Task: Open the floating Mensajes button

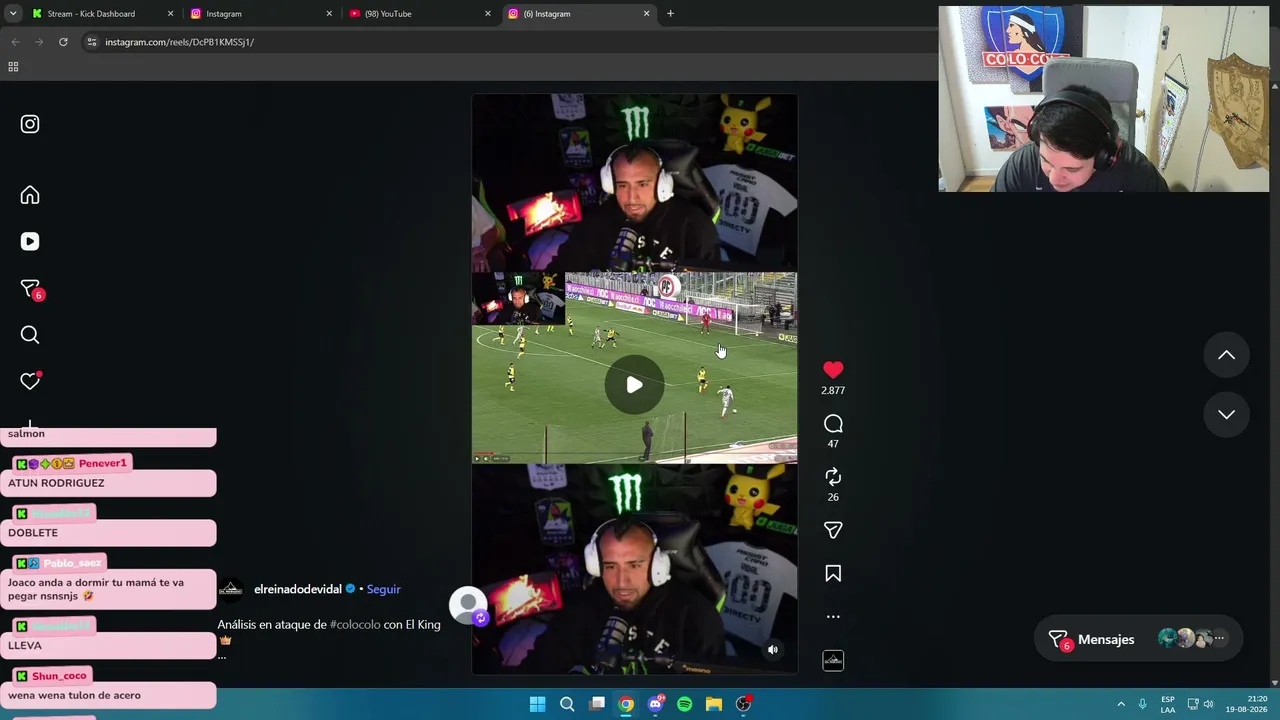Action: pos(1138,639)
